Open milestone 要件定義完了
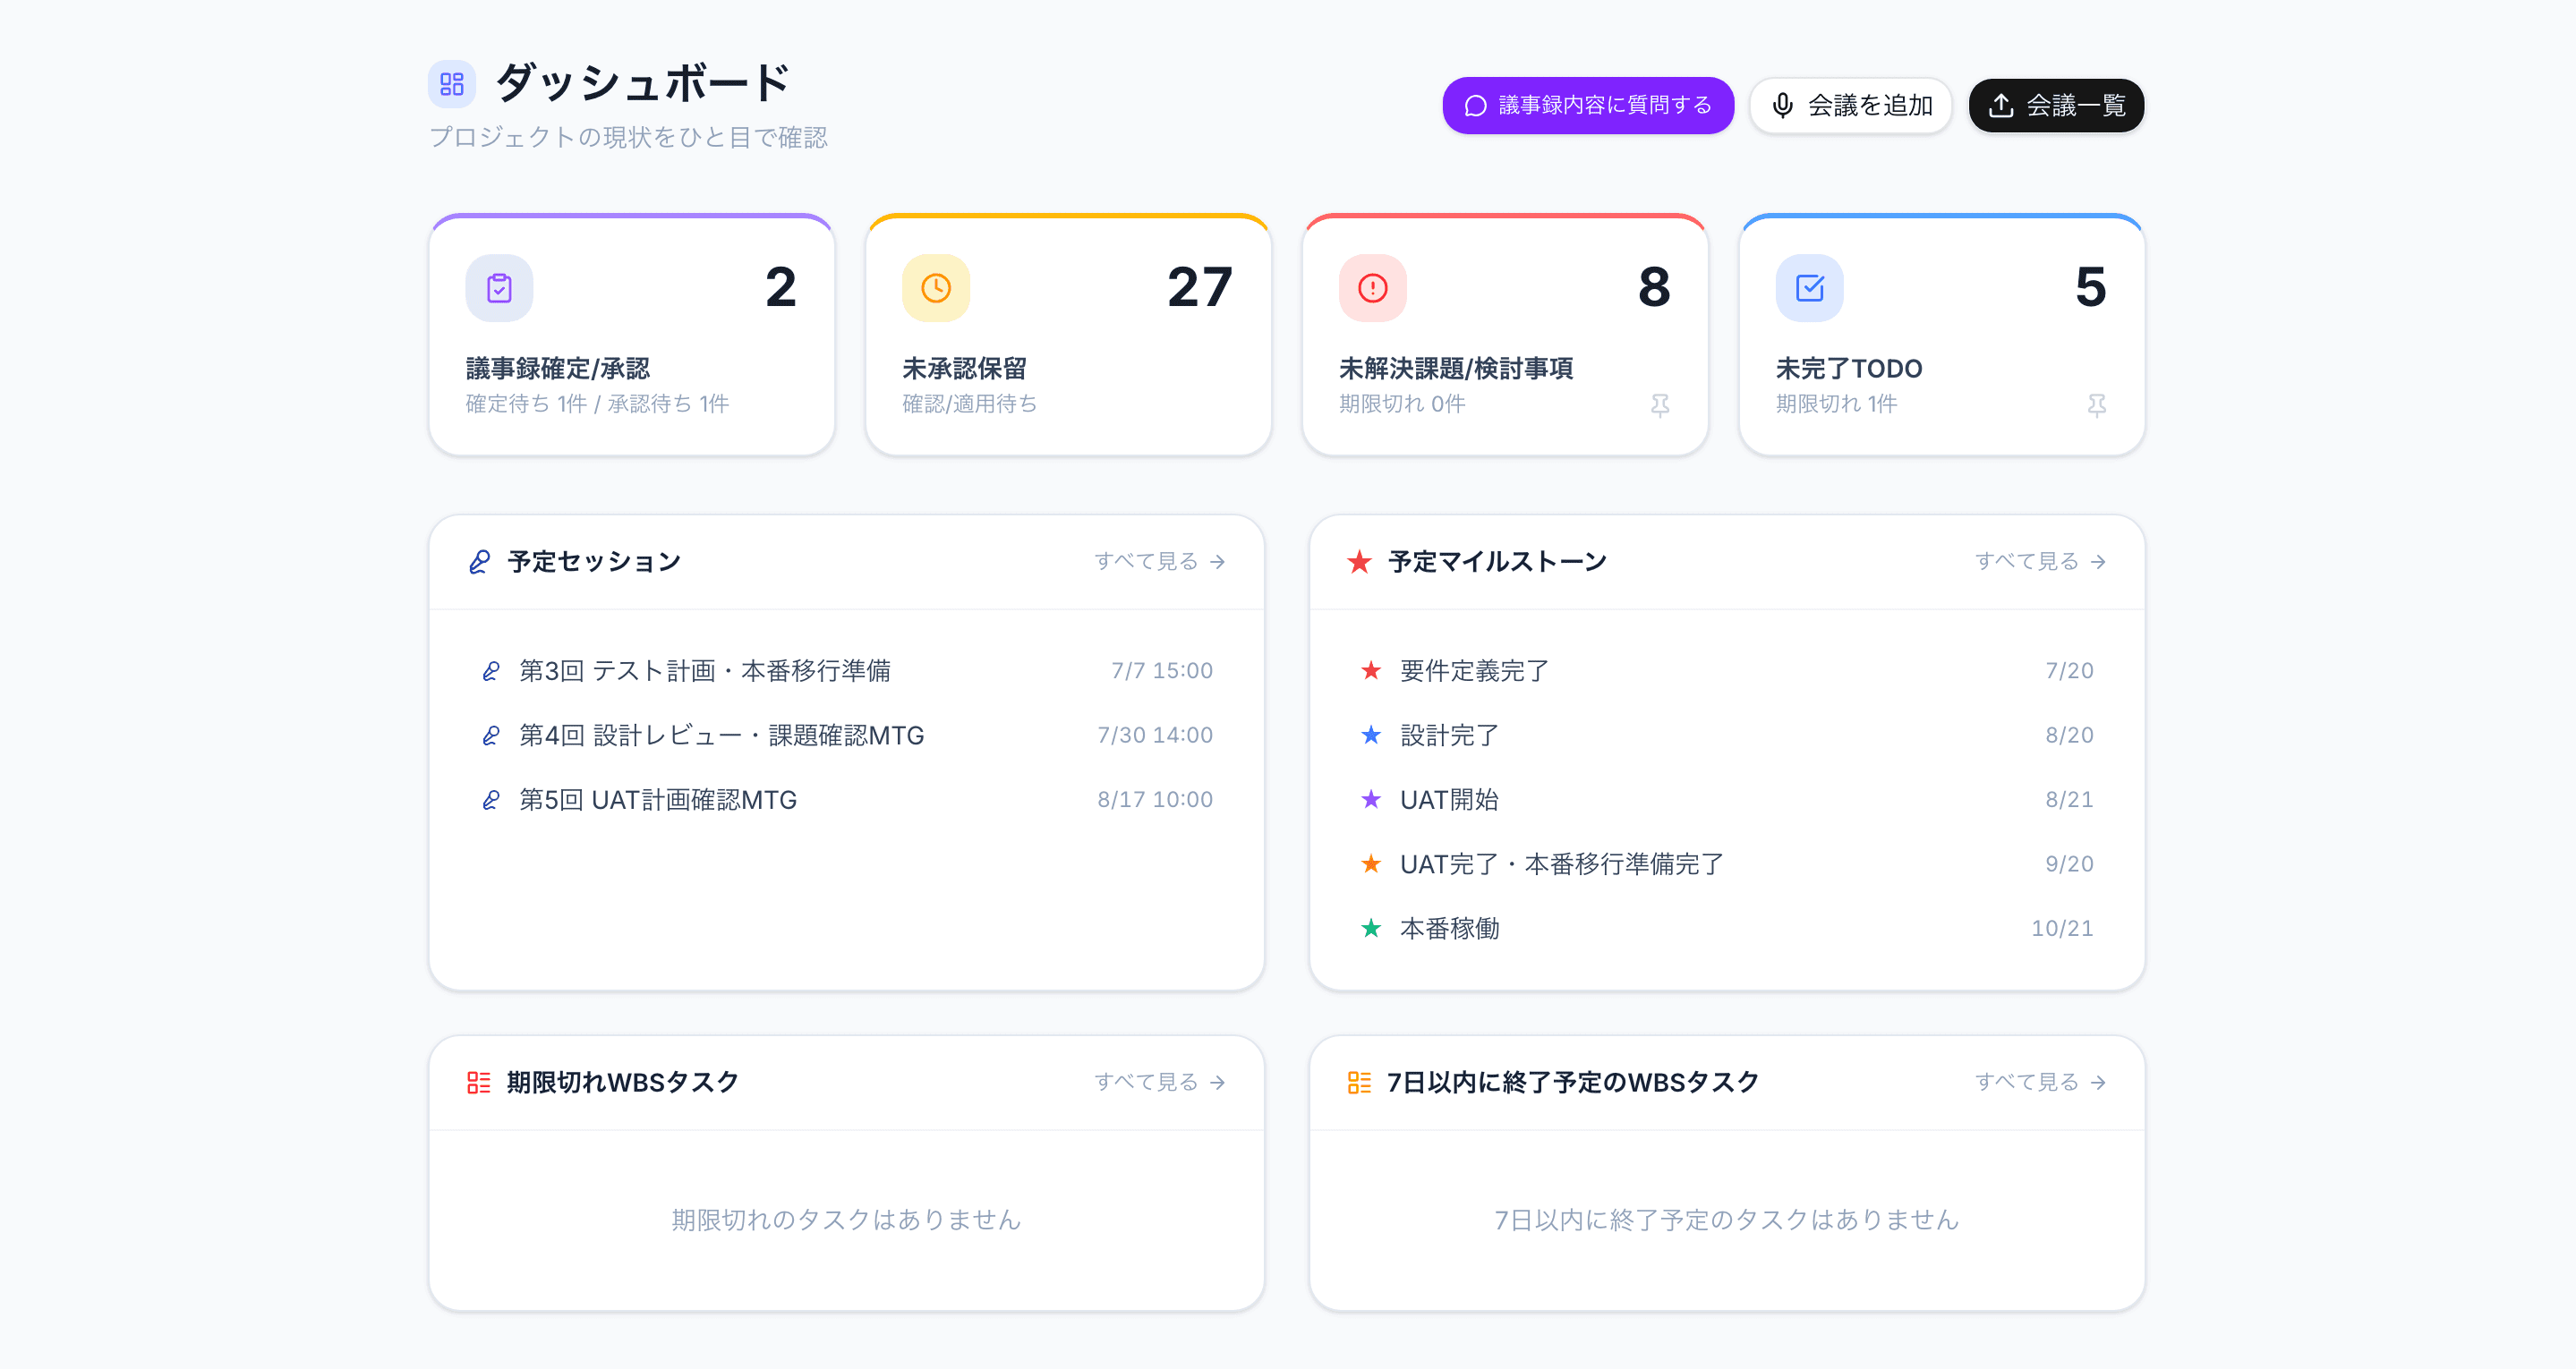Viewport: 2576px width, 1369px height. (x=1727, y=670)
